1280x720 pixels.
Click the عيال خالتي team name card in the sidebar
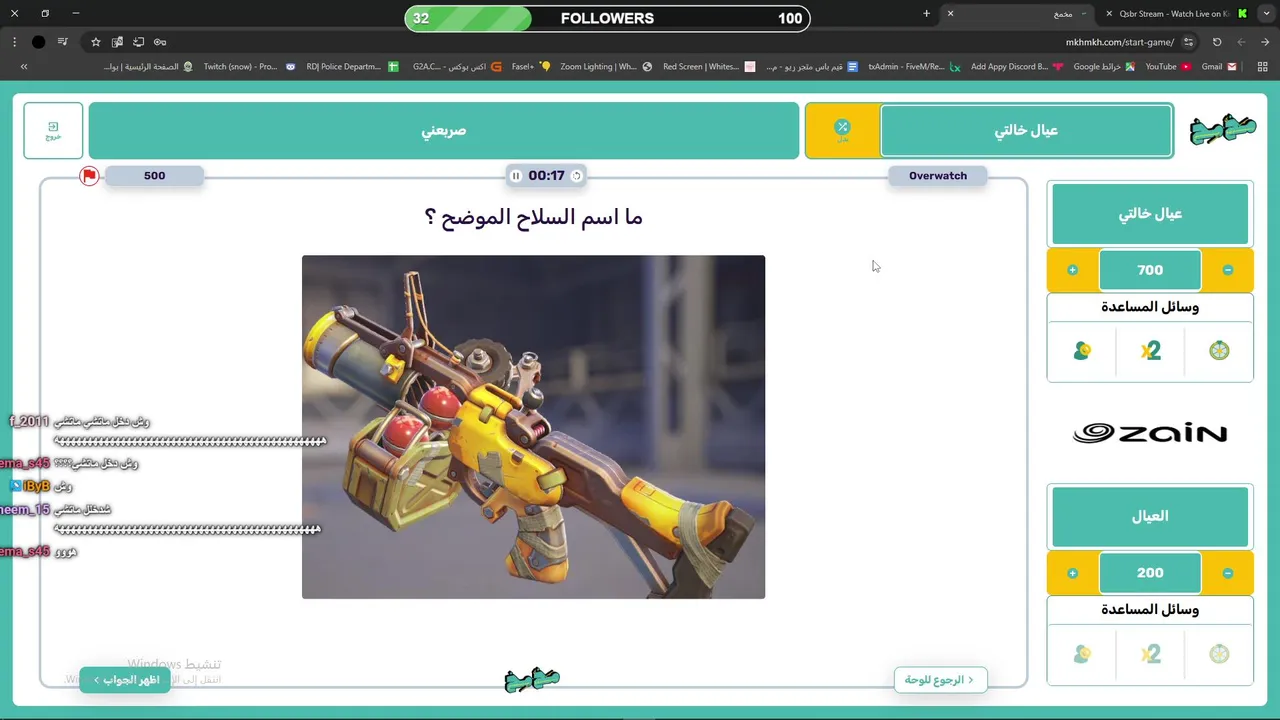click(x=1150, y=214)
